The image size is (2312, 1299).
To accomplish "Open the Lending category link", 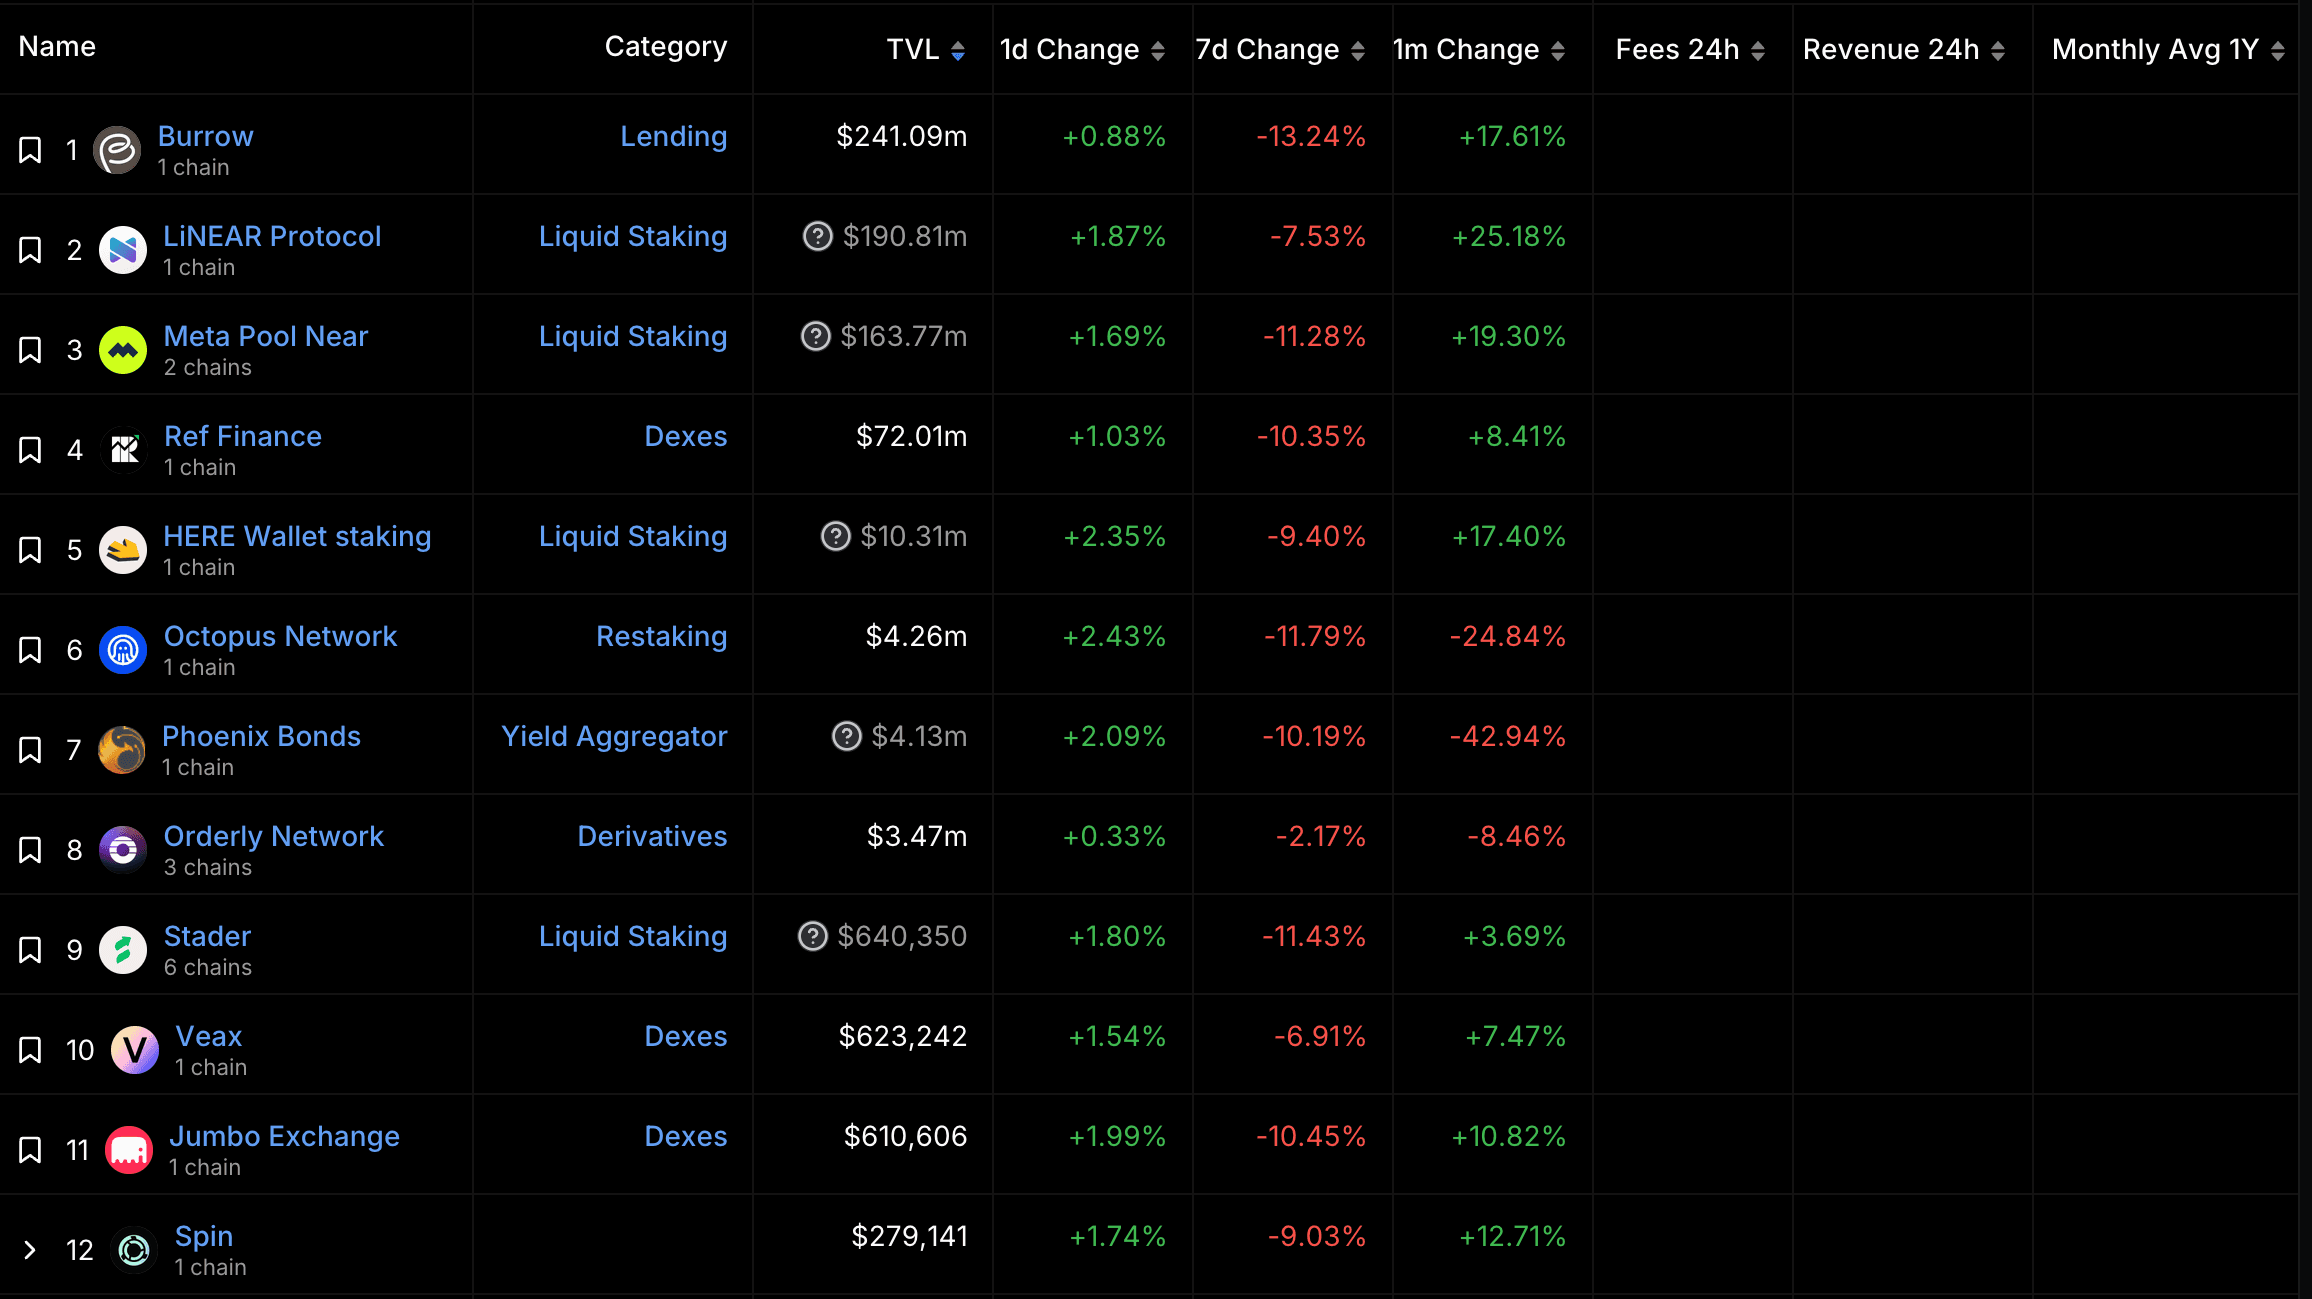I will coord(673,136).
